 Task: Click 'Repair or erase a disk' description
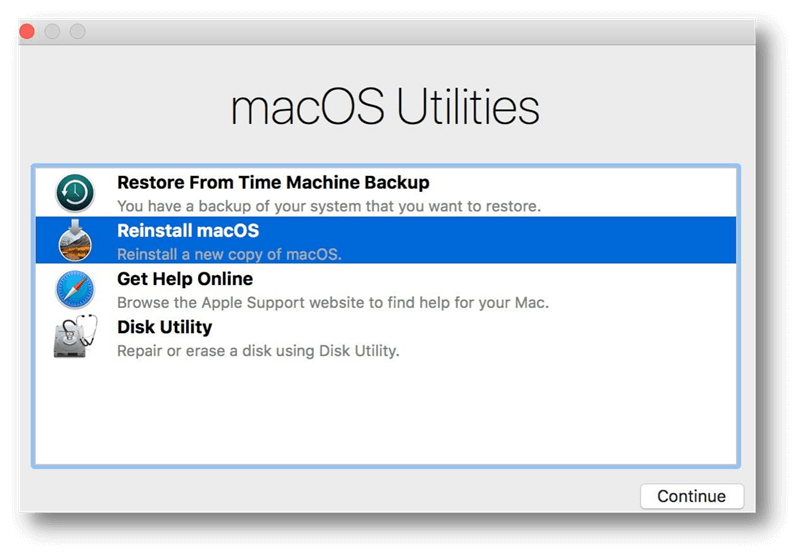(x=257, y=350)
